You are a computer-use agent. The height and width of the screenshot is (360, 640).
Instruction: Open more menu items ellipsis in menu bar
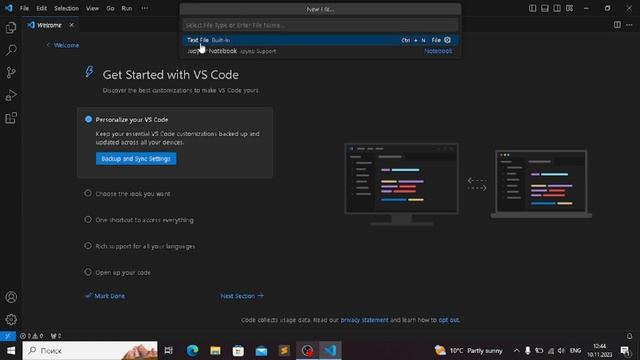(145, 8)
